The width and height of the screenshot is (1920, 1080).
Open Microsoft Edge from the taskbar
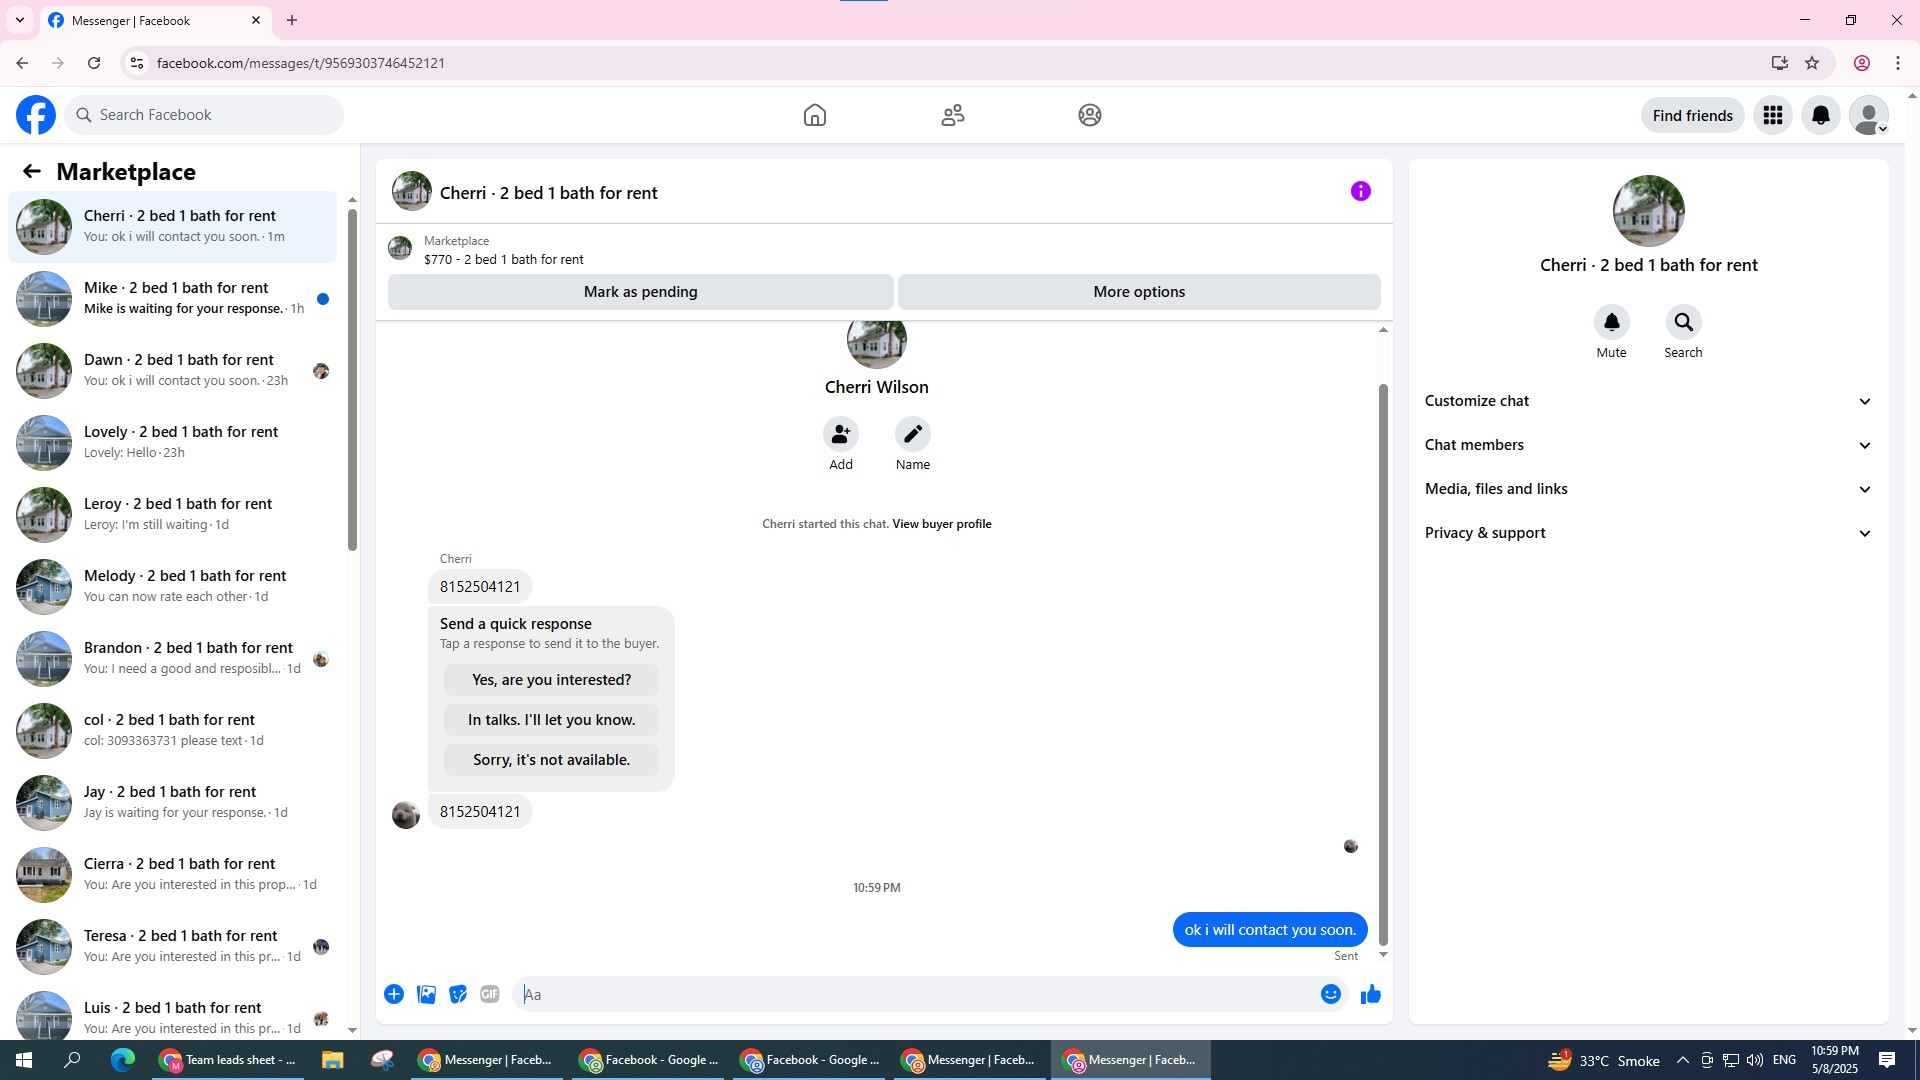click(x=123, y=1060)
